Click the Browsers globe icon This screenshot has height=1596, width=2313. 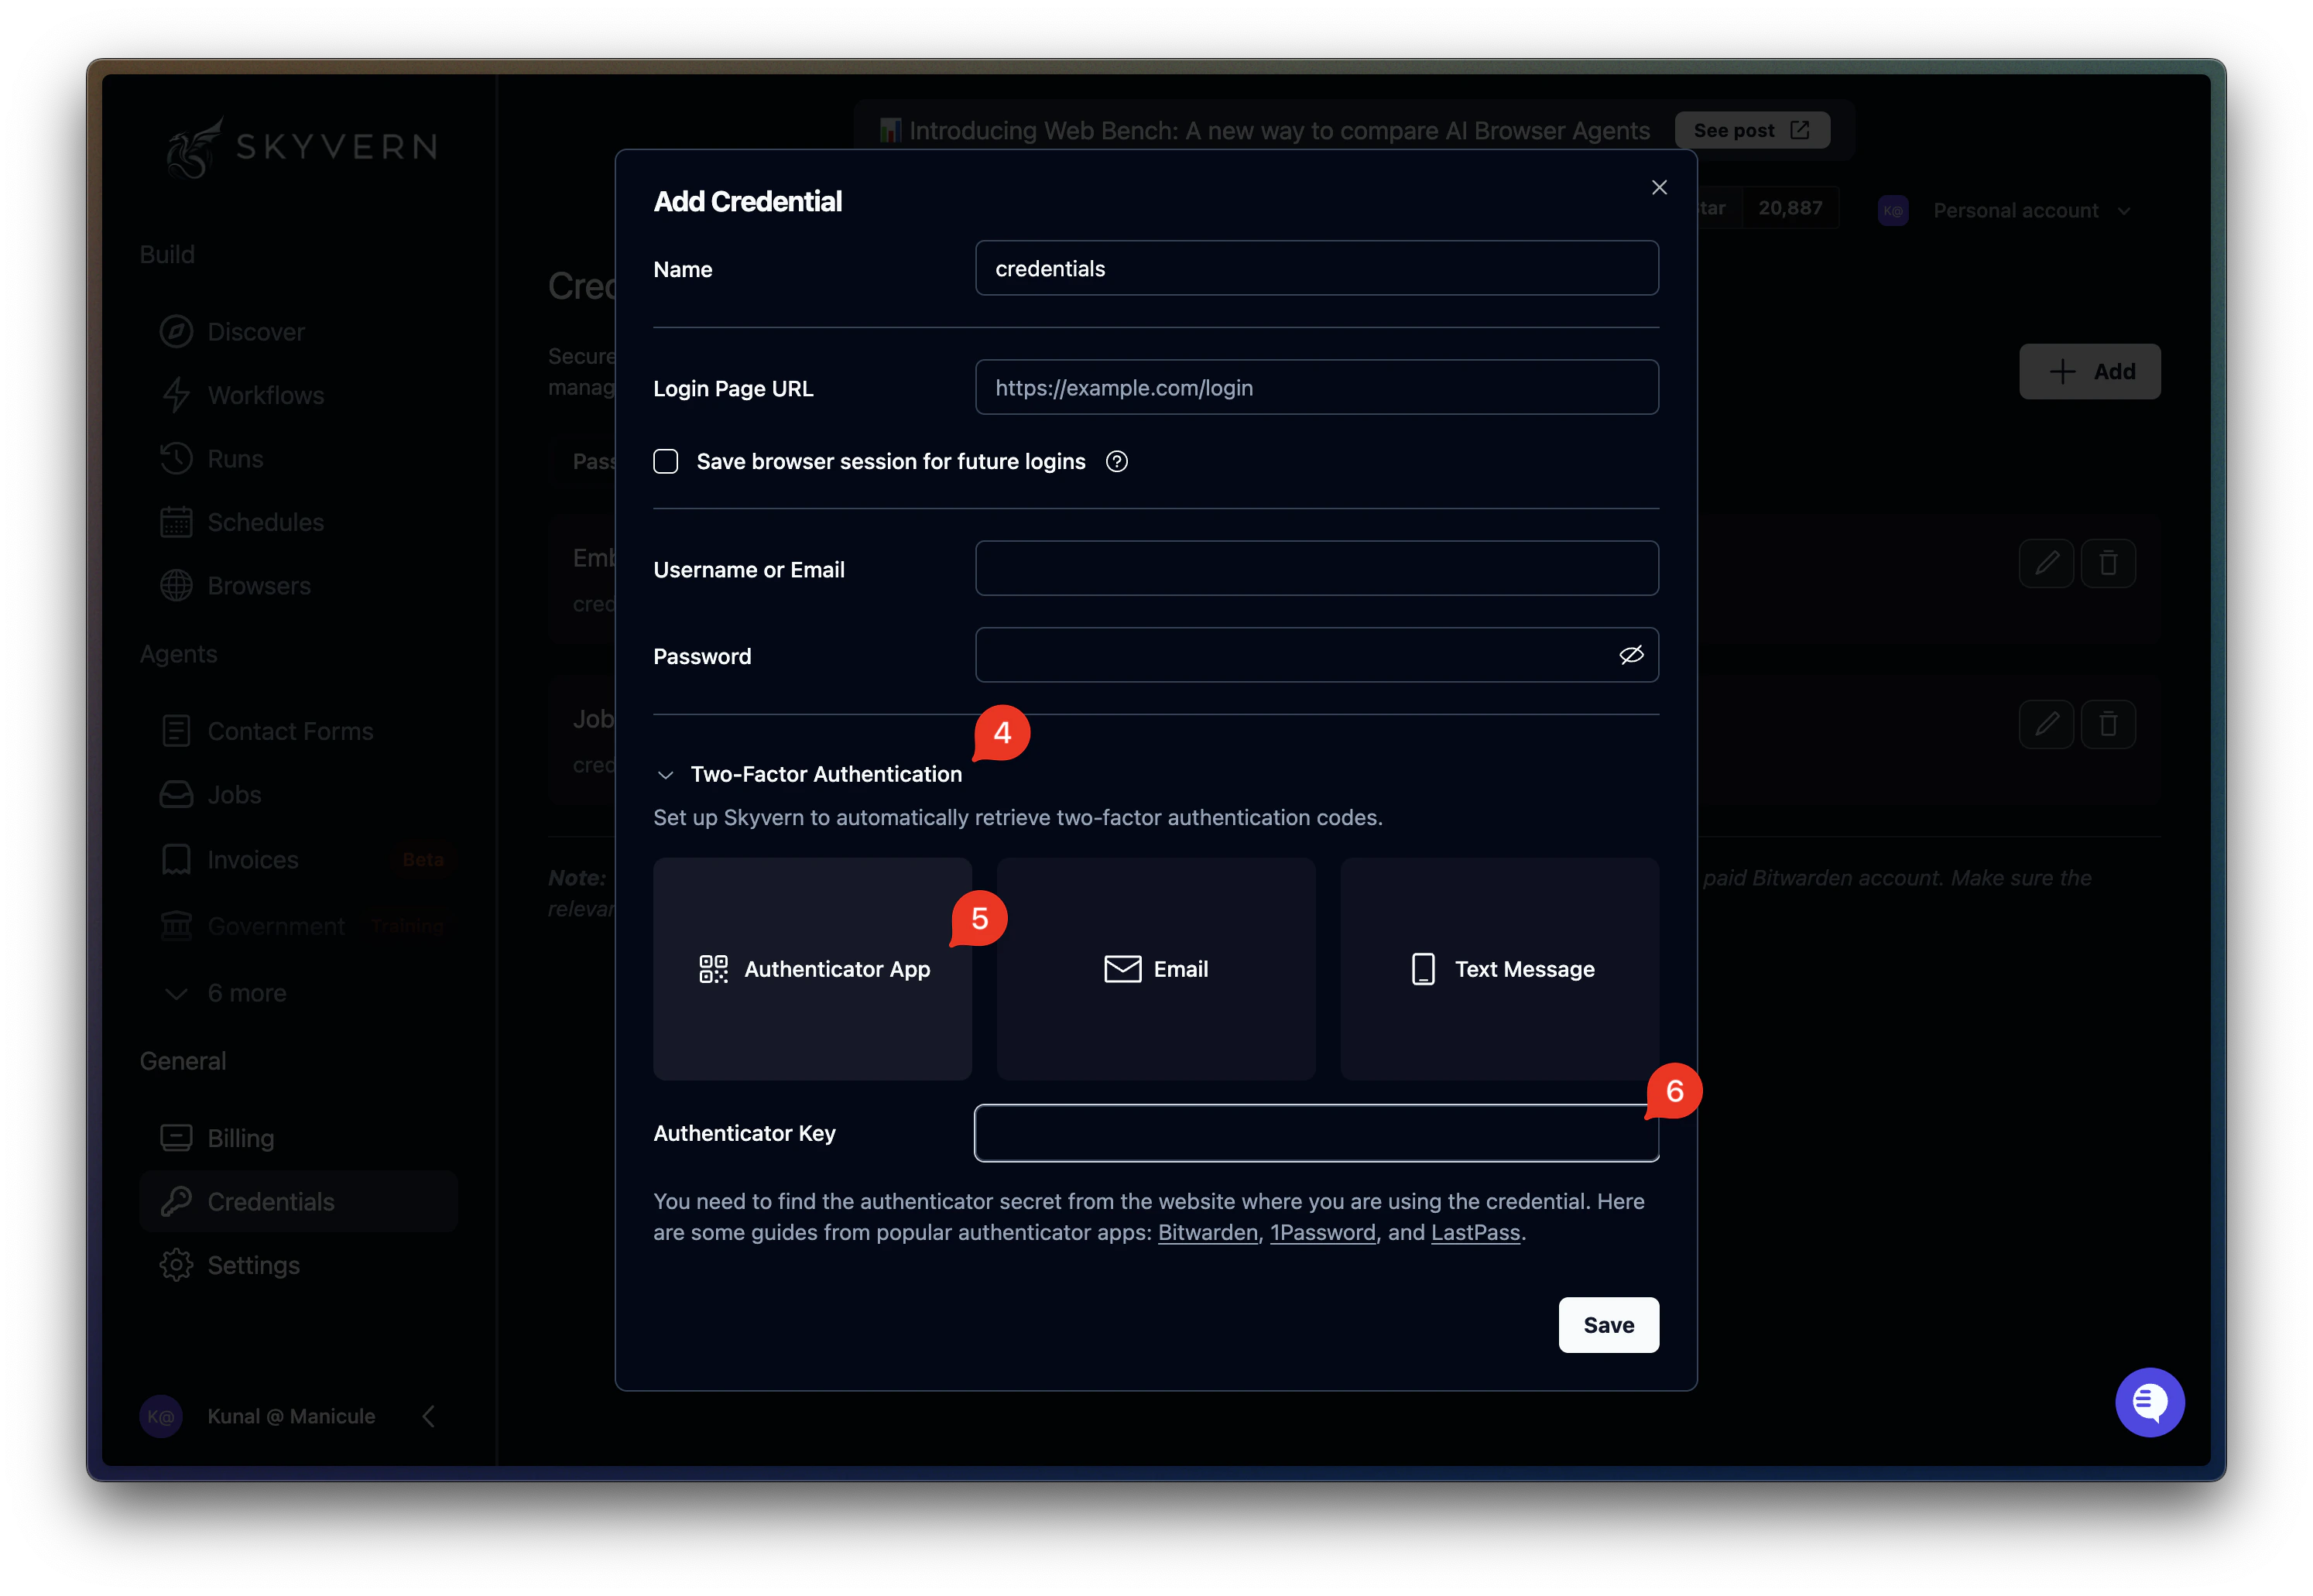pyautogui.click(x=177, y=585)
